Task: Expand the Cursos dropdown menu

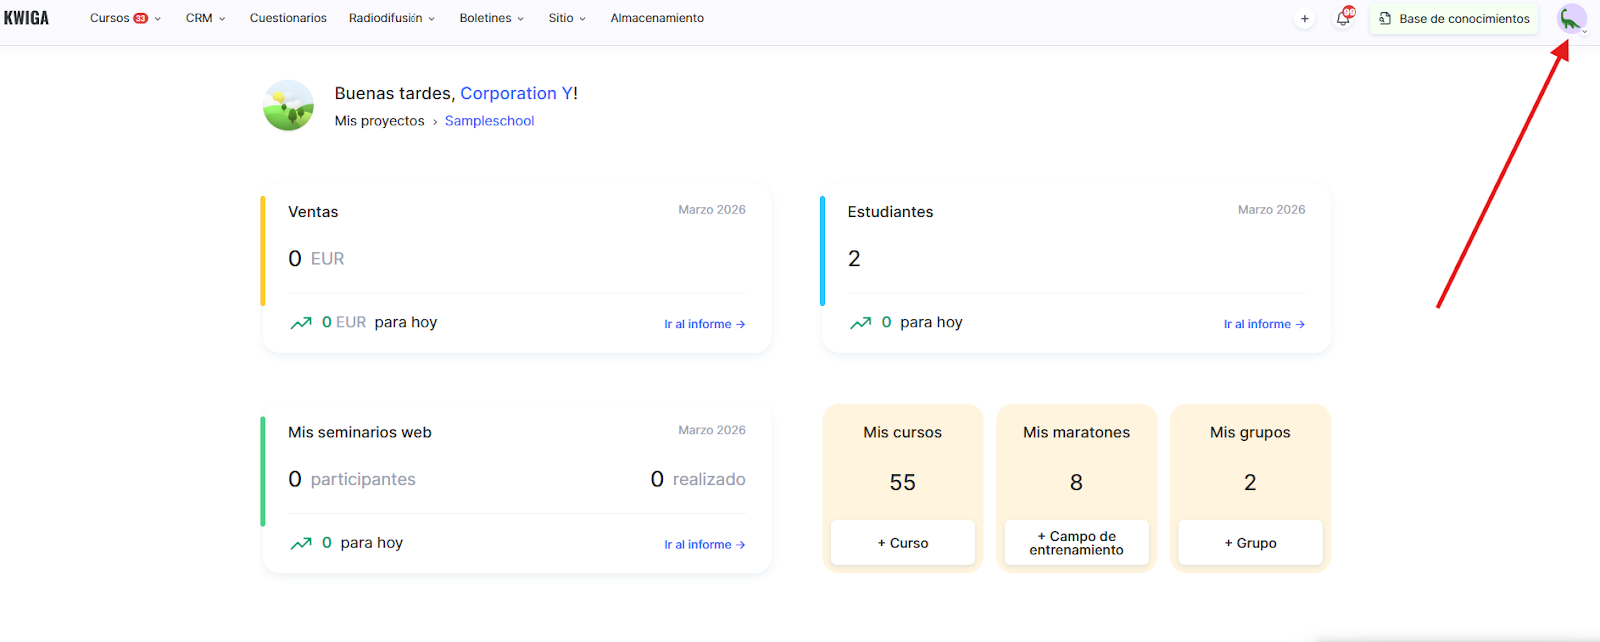Action: pyautogui.click(x=125, y=18)
